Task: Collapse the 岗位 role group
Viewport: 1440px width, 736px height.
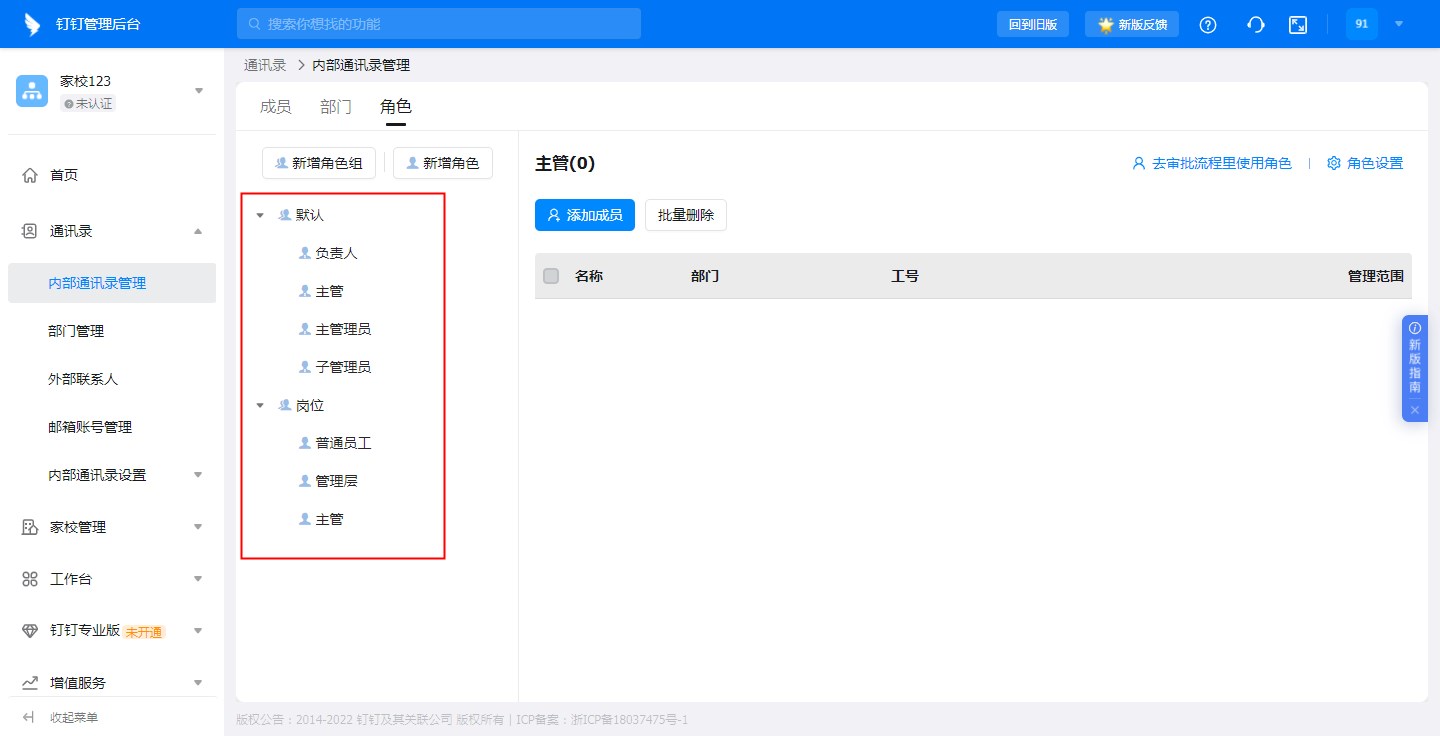Action: coord(260,406)
